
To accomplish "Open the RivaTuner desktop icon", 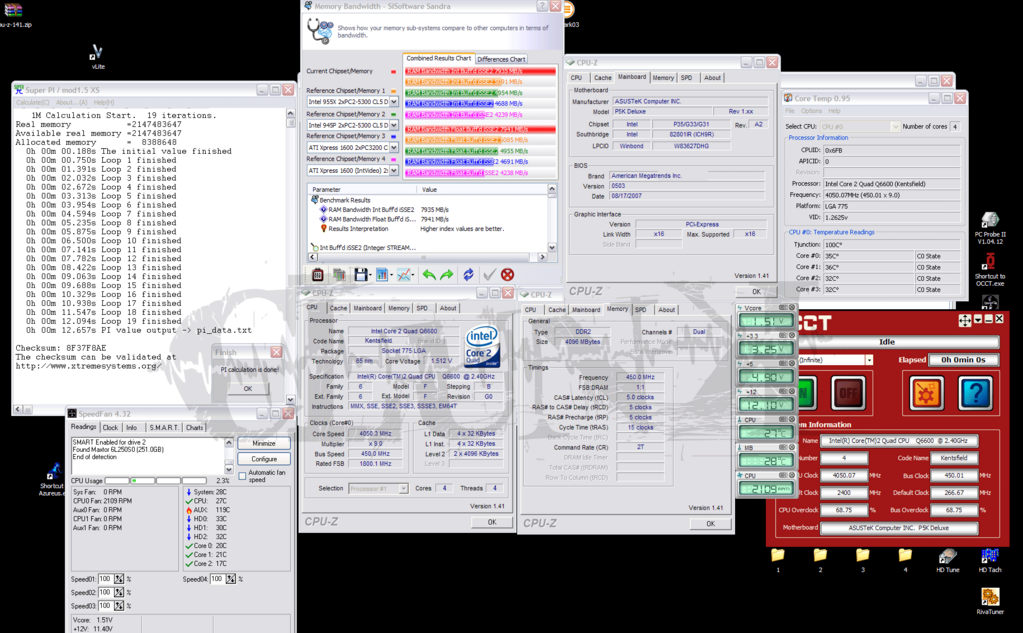I will click(990, 601).
